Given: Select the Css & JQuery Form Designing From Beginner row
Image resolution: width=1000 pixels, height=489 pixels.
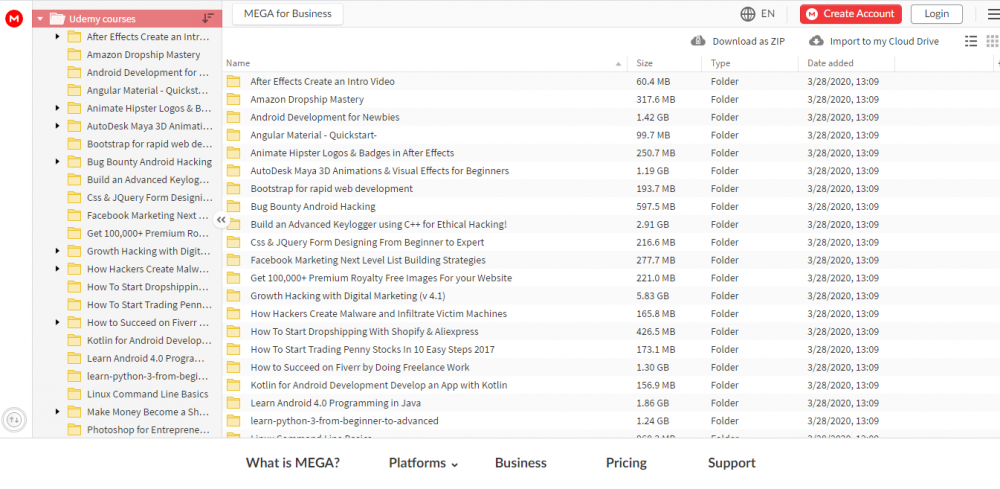Looking at the screenshot, I should click(x=610, y=242).
